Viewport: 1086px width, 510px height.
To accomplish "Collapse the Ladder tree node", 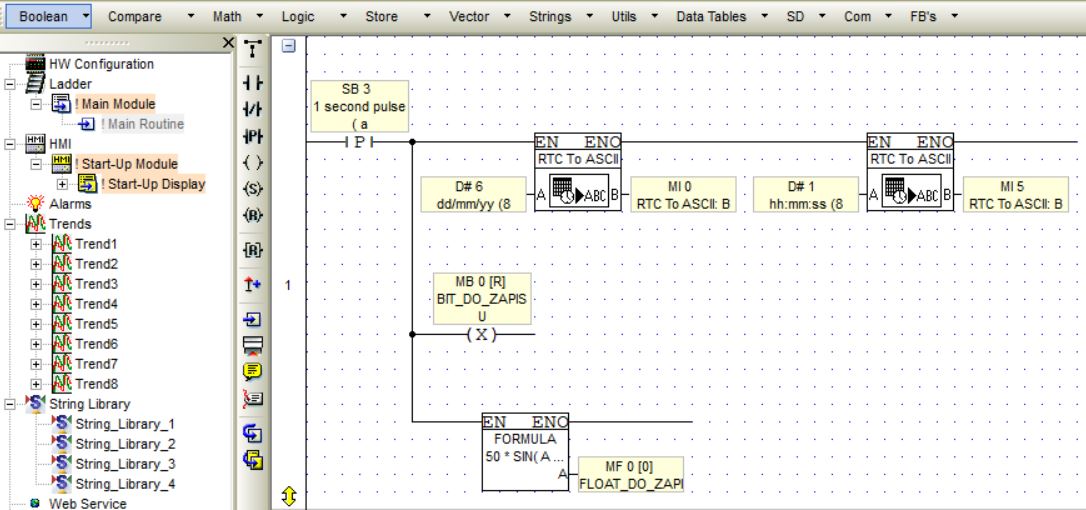I will pos(10,85).
